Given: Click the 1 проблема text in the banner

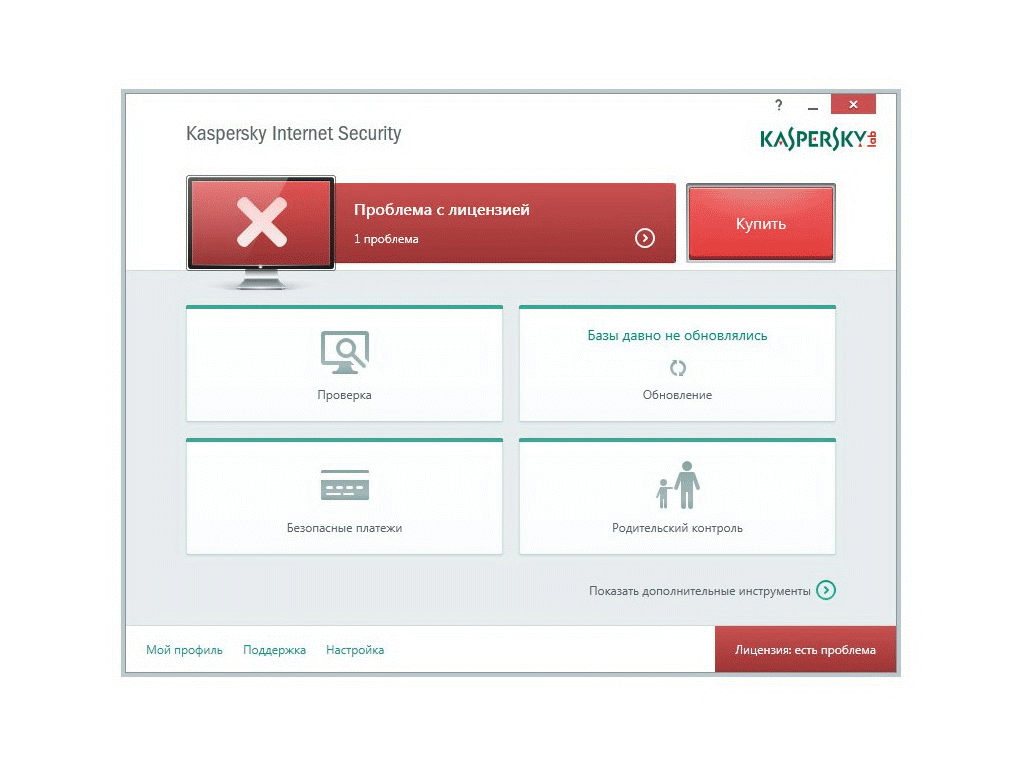Looking at the screenshot, I should [x=386, y=239].
